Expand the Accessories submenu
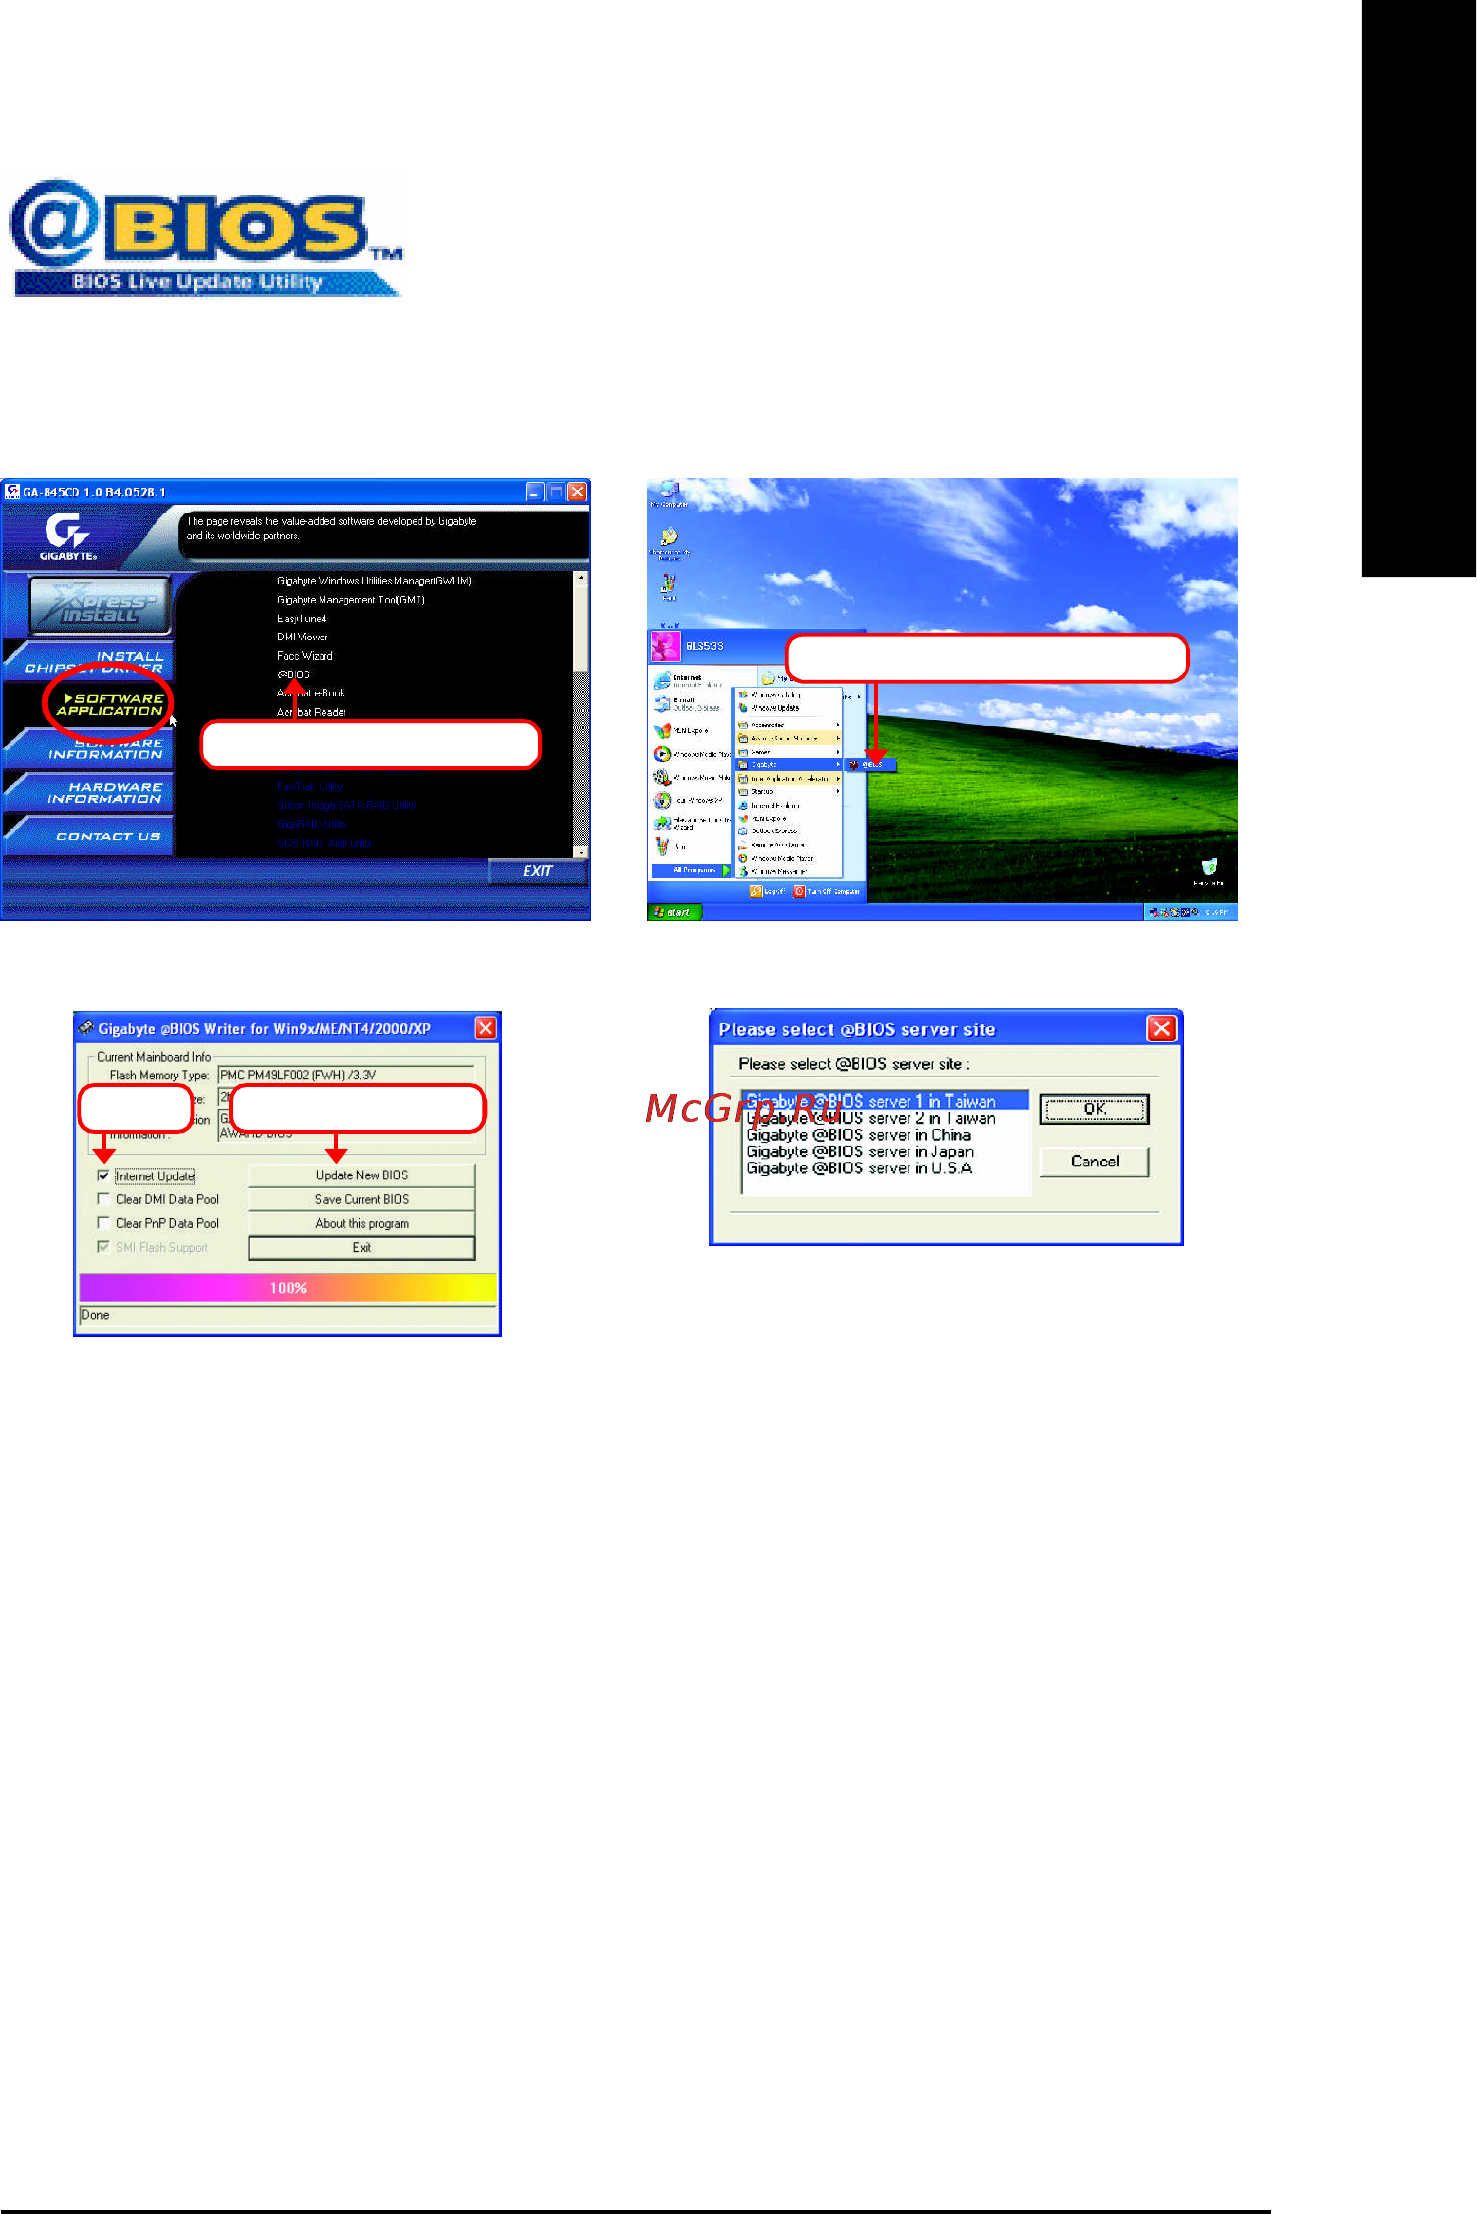The width and height of the screenshot is (1477, 2214). coord(788,725)
